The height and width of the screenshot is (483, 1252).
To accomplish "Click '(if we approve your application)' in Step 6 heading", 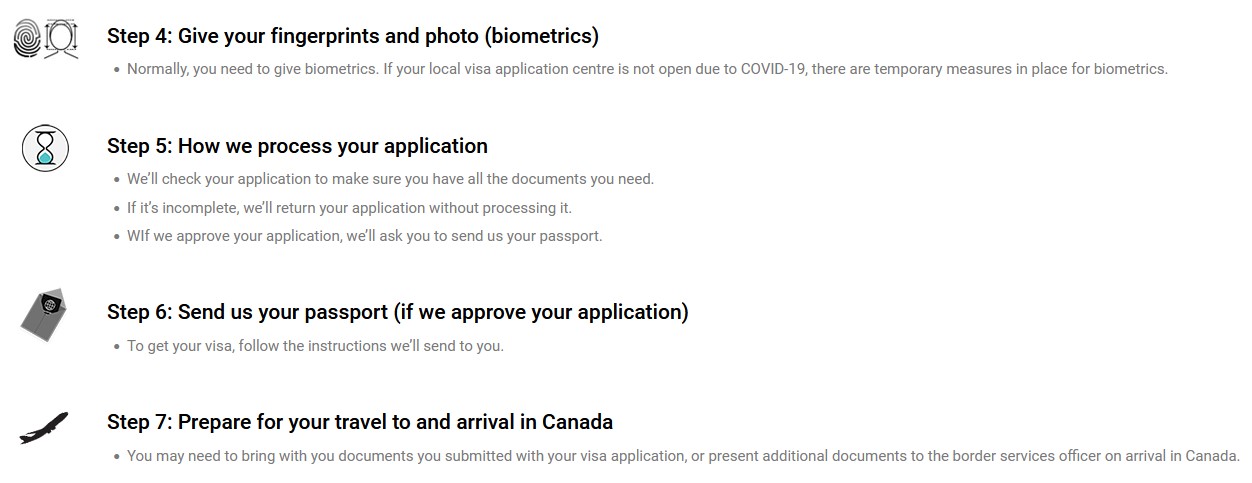I will (541, 311).
